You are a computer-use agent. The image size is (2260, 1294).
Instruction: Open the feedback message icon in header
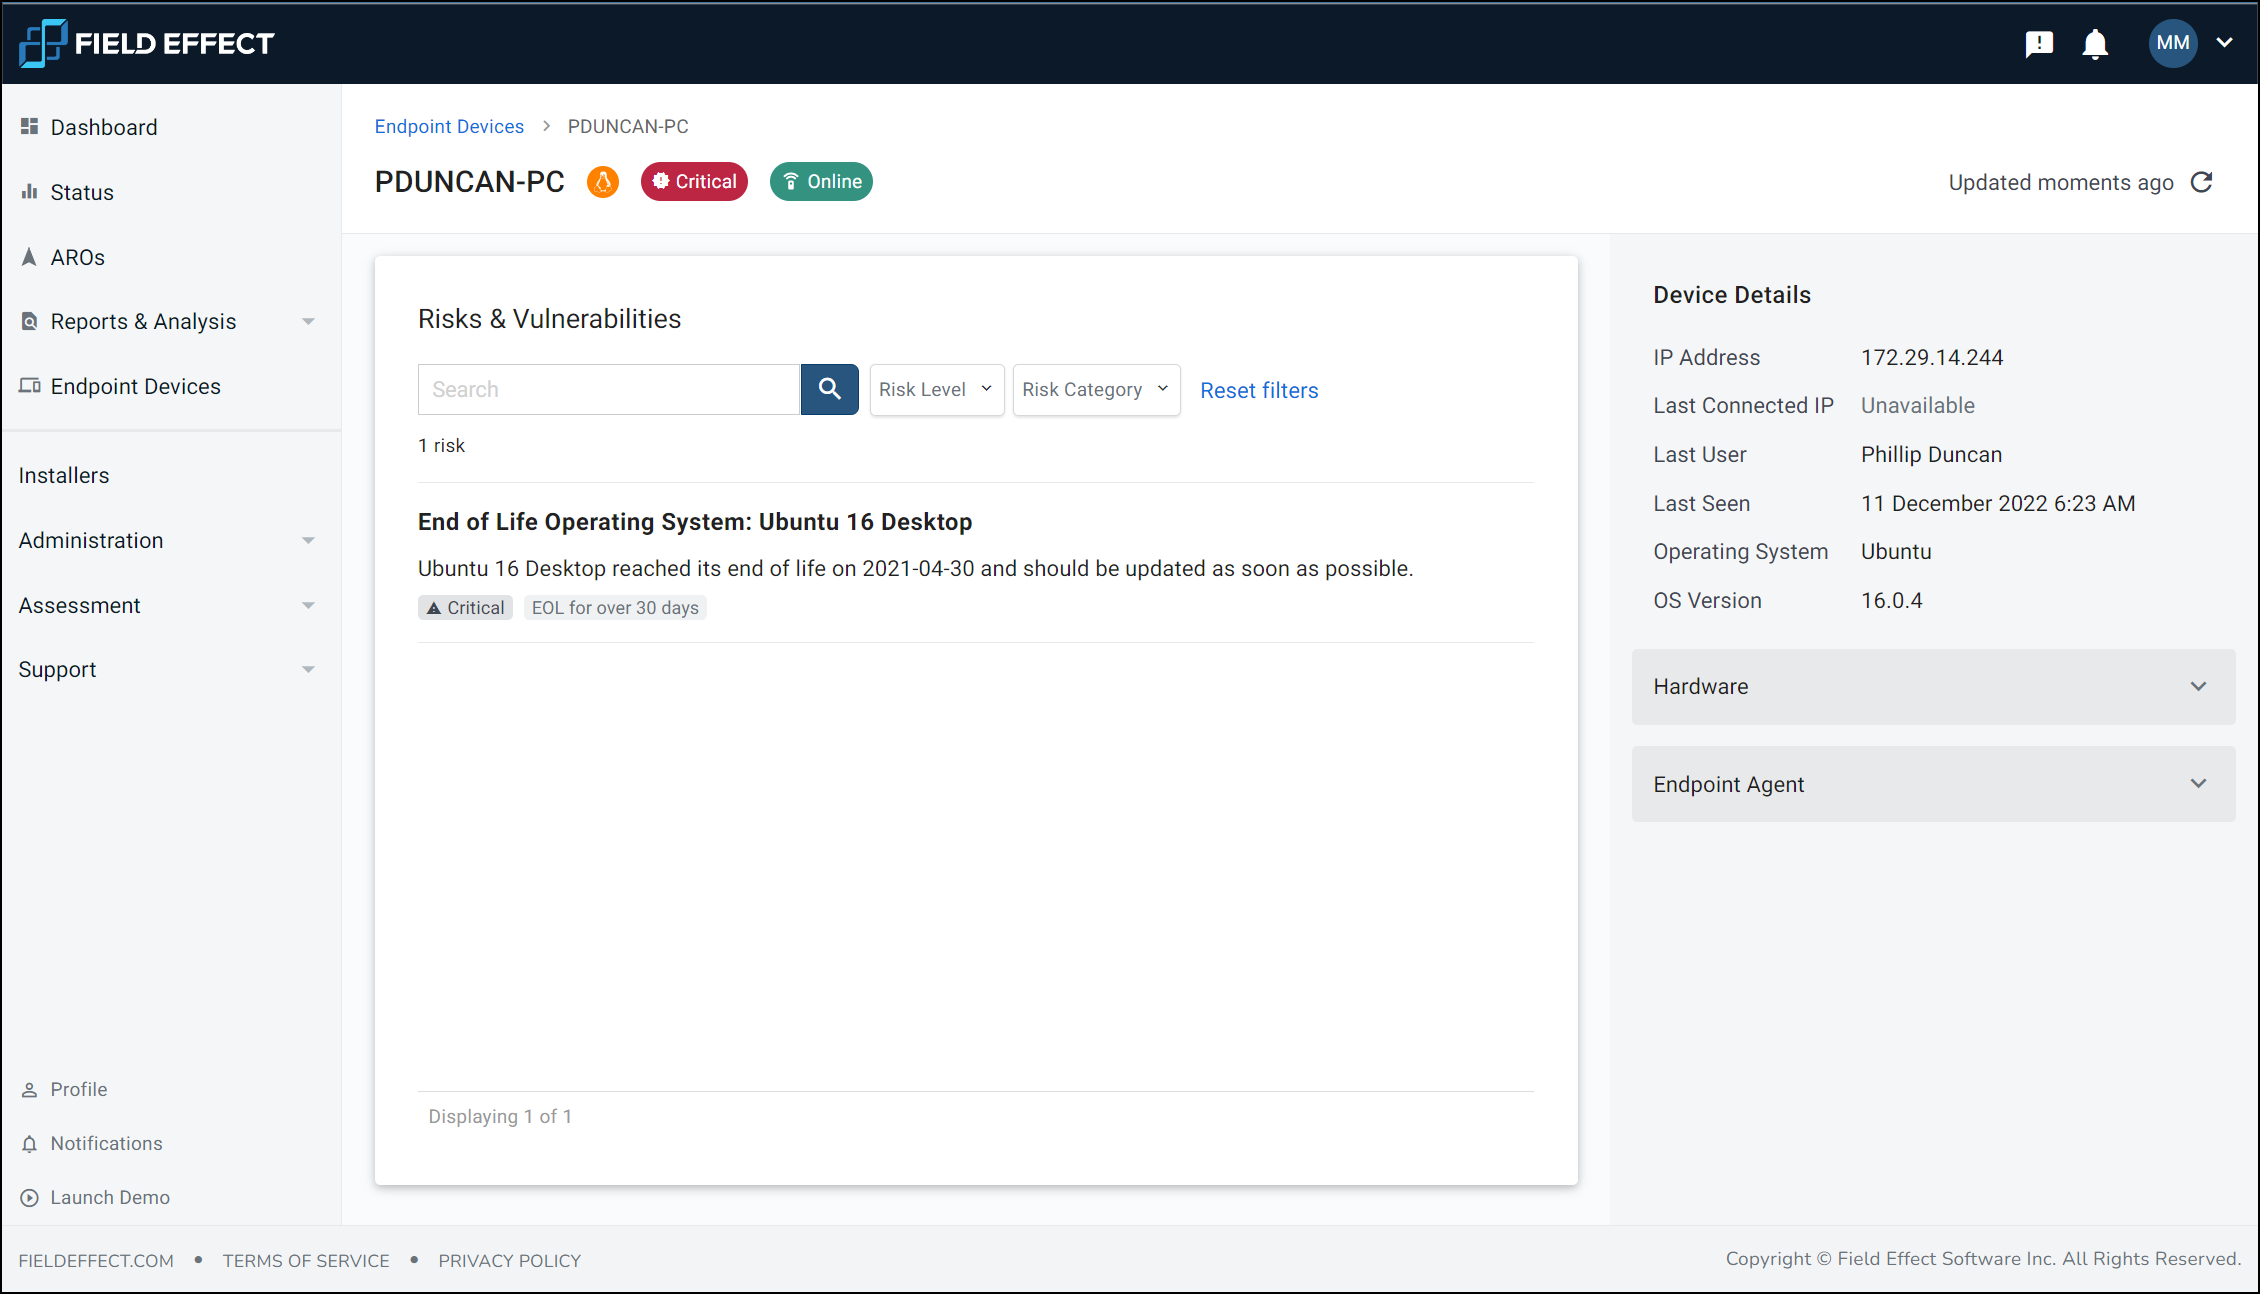[2038, 43]
